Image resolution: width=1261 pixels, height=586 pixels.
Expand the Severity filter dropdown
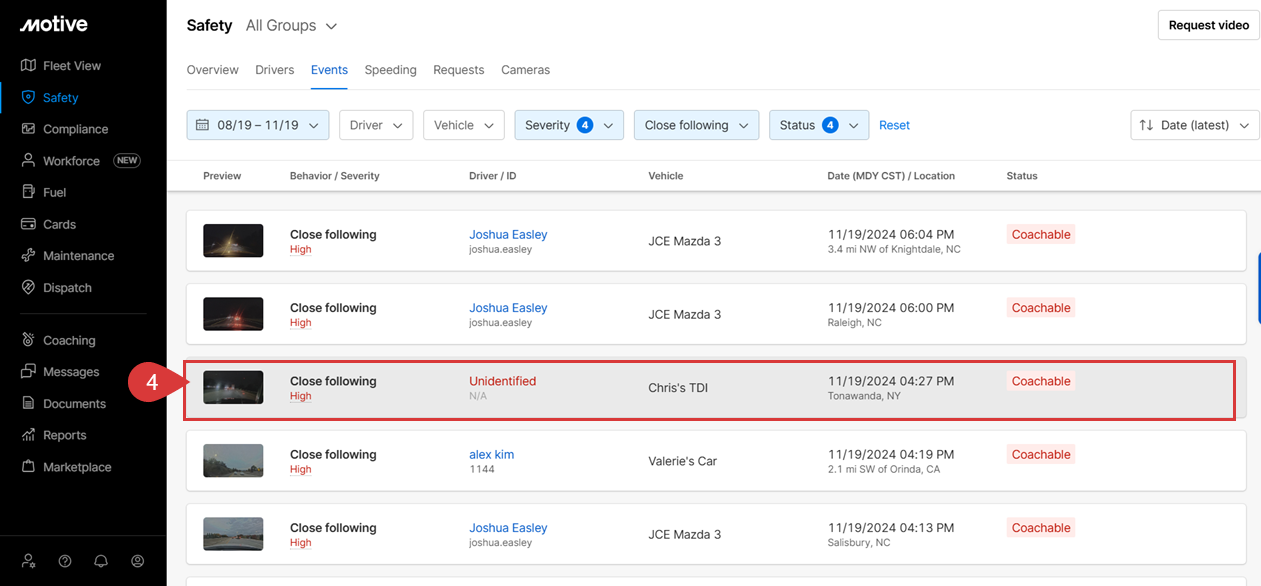(569, 125)
